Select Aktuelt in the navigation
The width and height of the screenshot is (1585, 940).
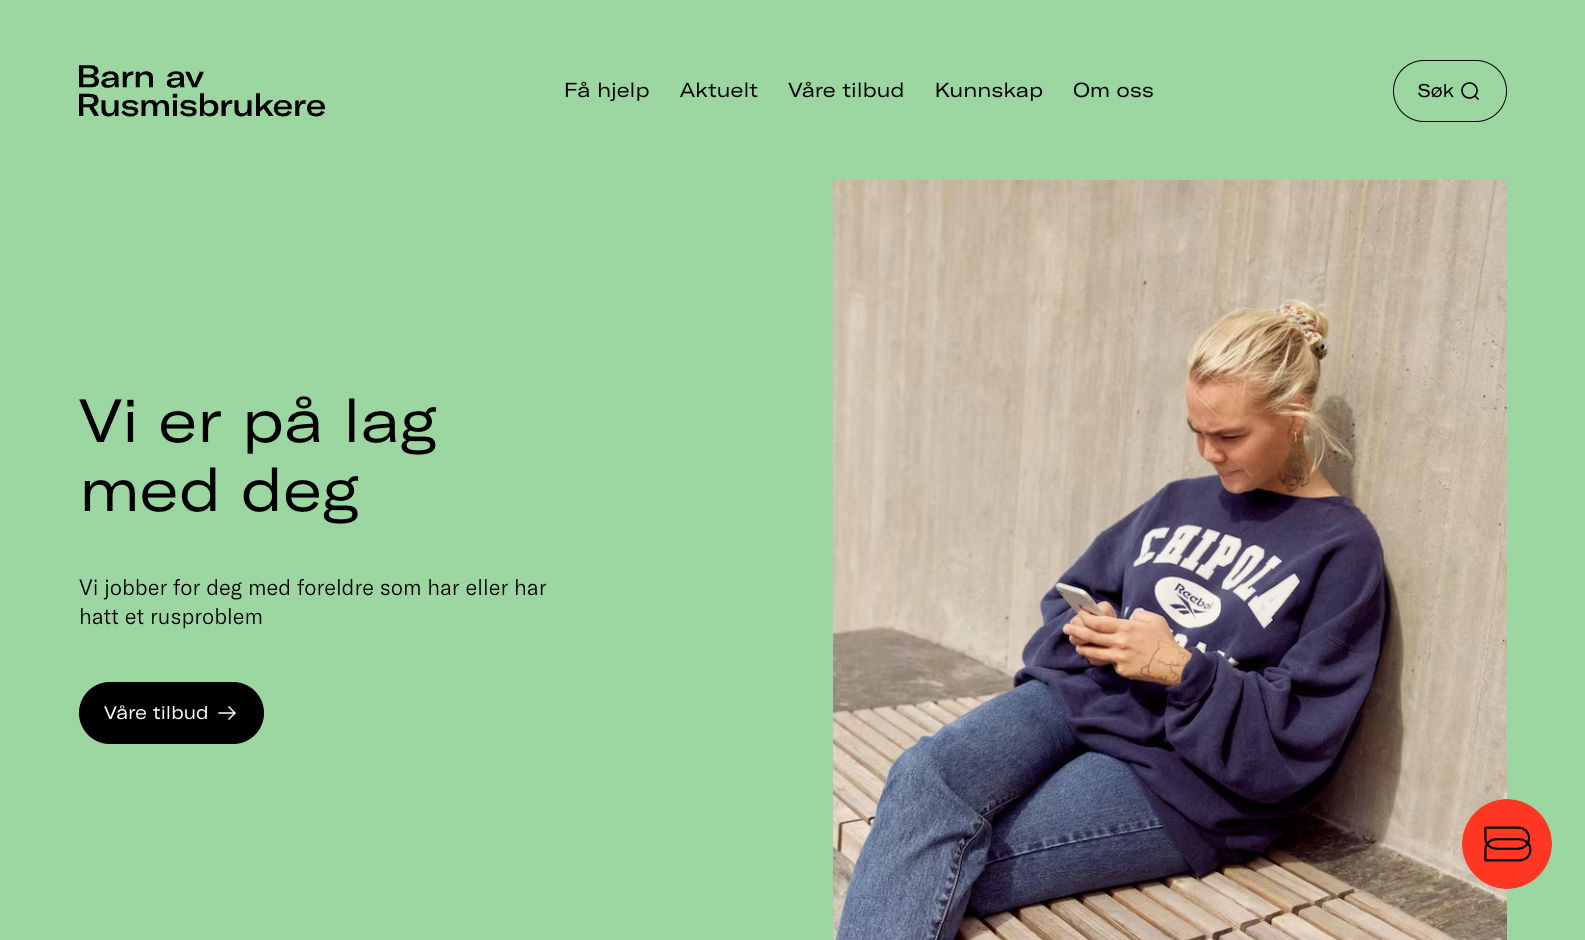tap(718, 90)
